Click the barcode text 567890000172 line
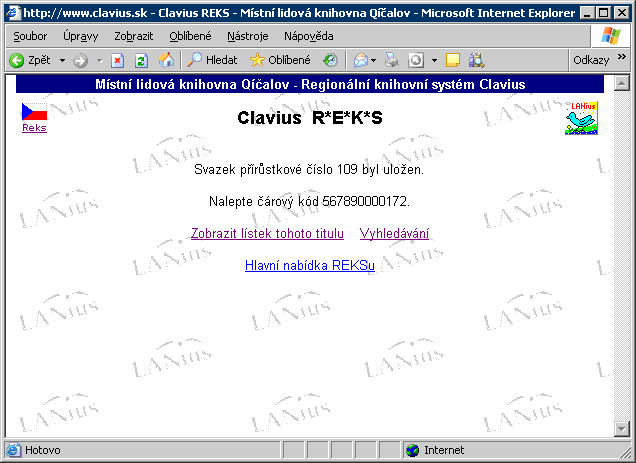Image resolution: width=636 pixels, height=463 pixels. tap(309, 202)
